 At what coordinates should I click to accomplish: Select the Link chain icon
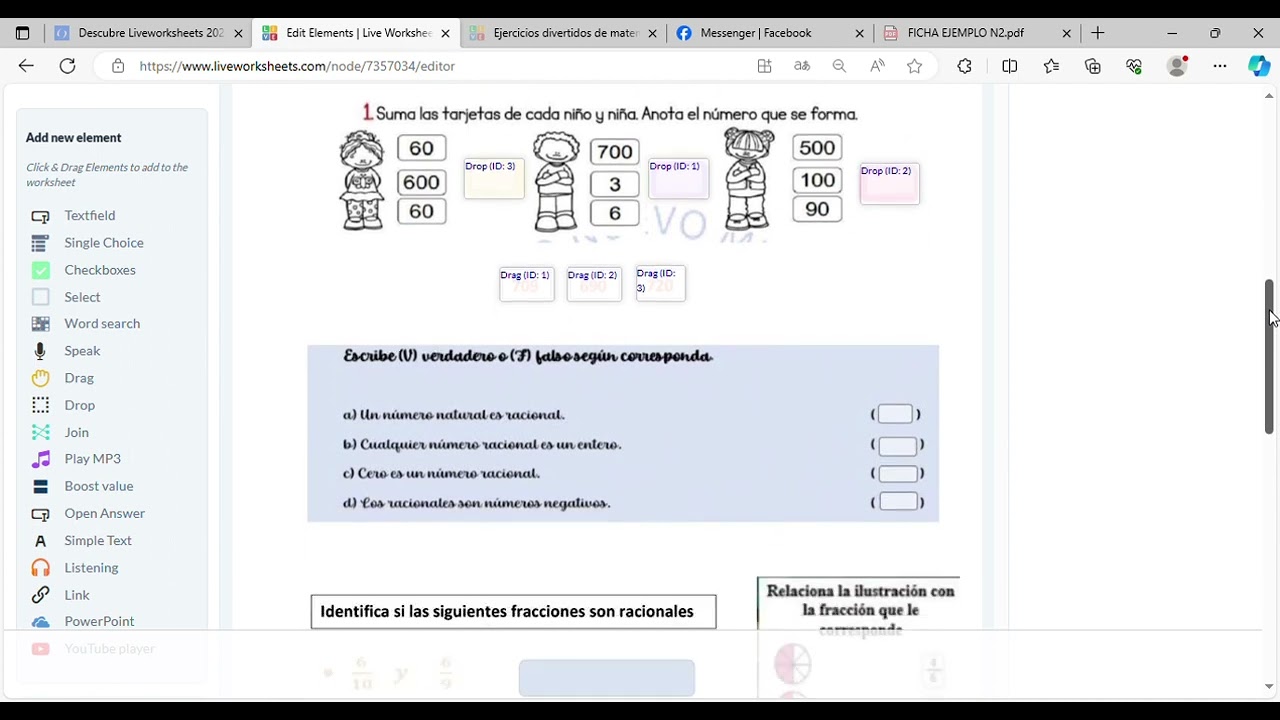40,595
